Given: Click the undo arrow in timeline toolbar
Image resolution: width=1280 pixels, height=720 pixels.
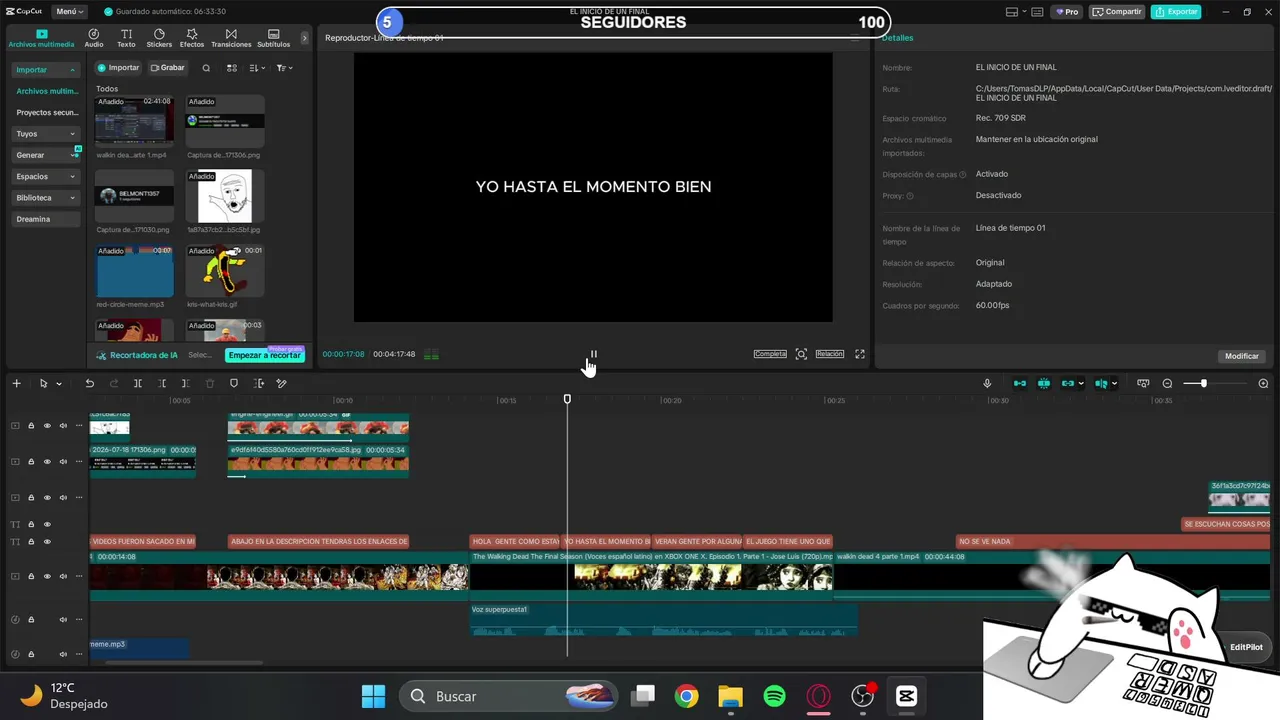Looking at the screenshot, I should point(90,383).
